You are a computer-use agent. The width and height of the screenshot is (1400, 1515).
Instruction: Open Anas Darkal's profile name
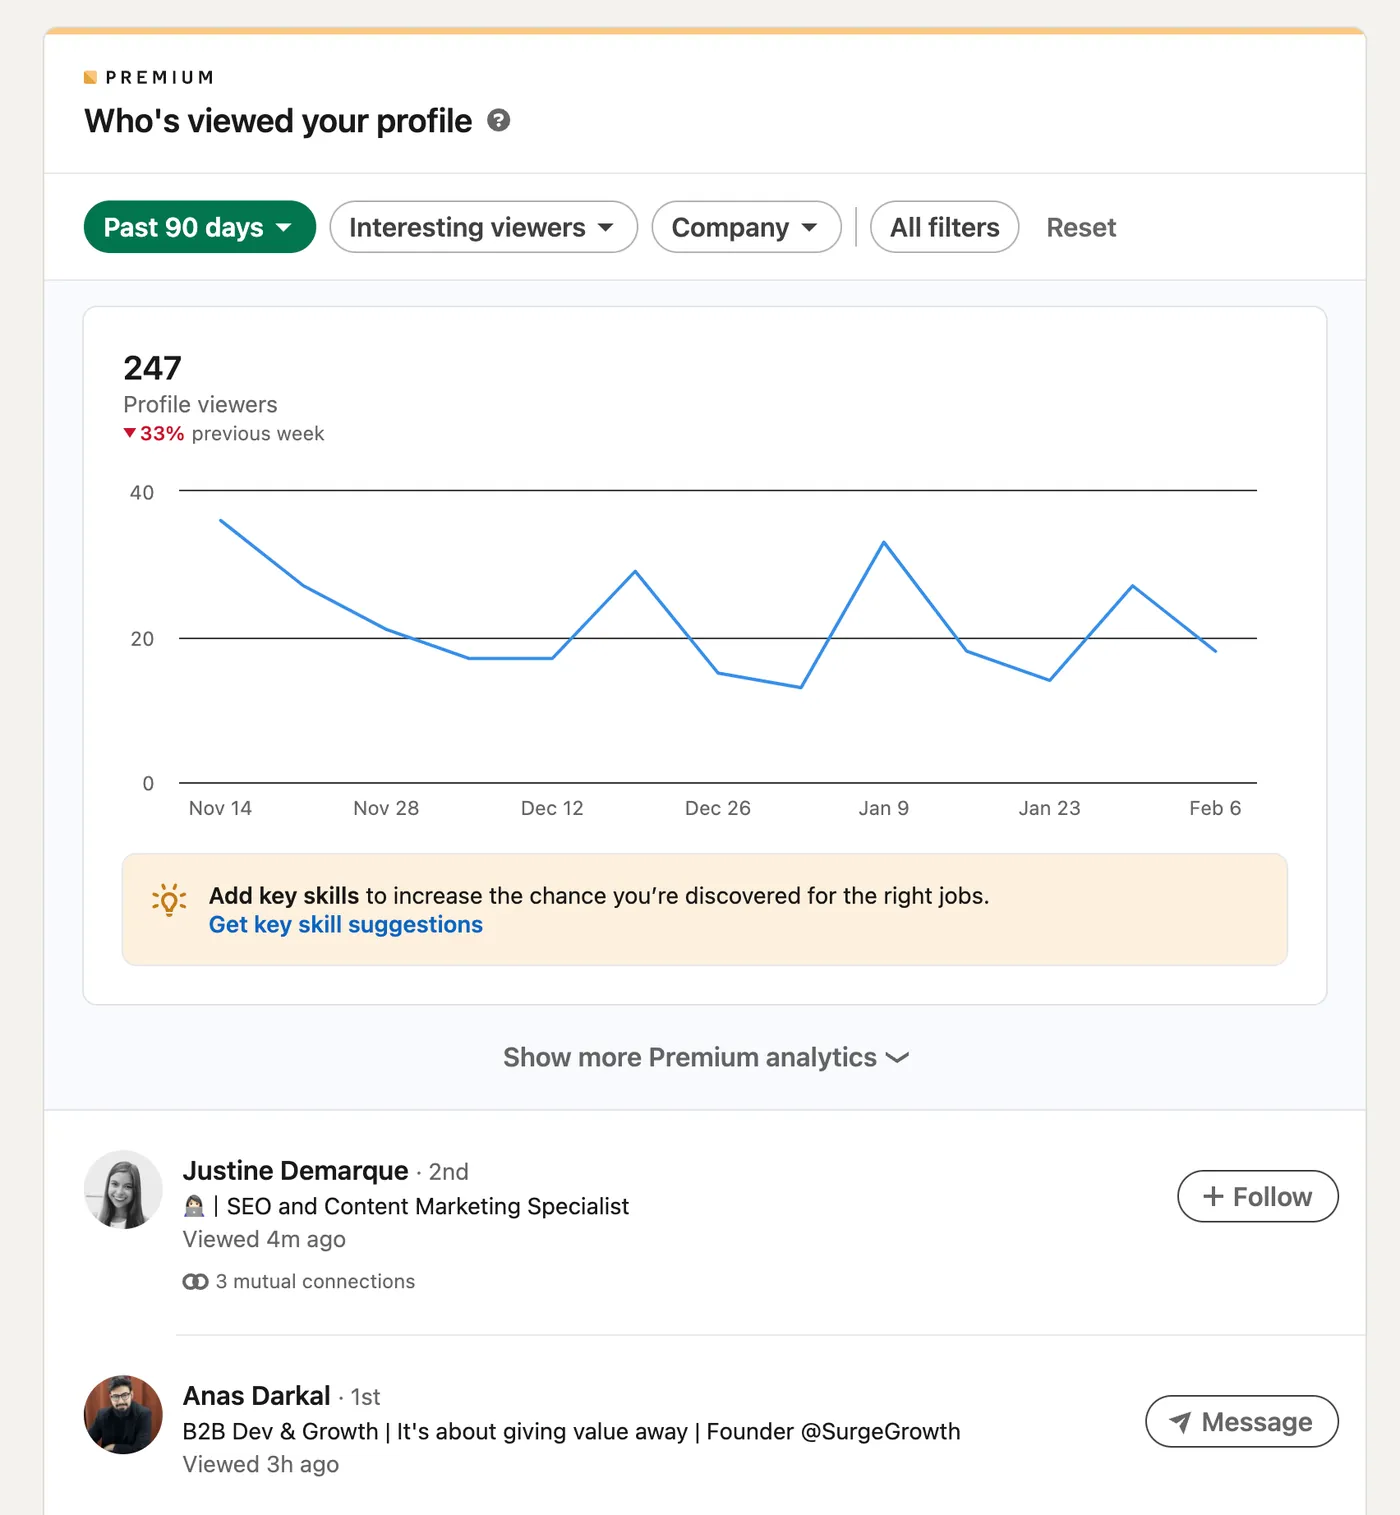256,1395
